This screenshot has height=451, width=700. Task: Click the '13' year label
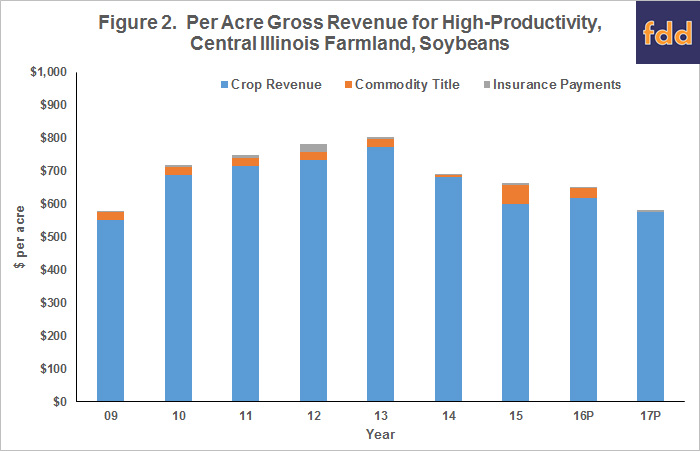click(x=381, y=416)
